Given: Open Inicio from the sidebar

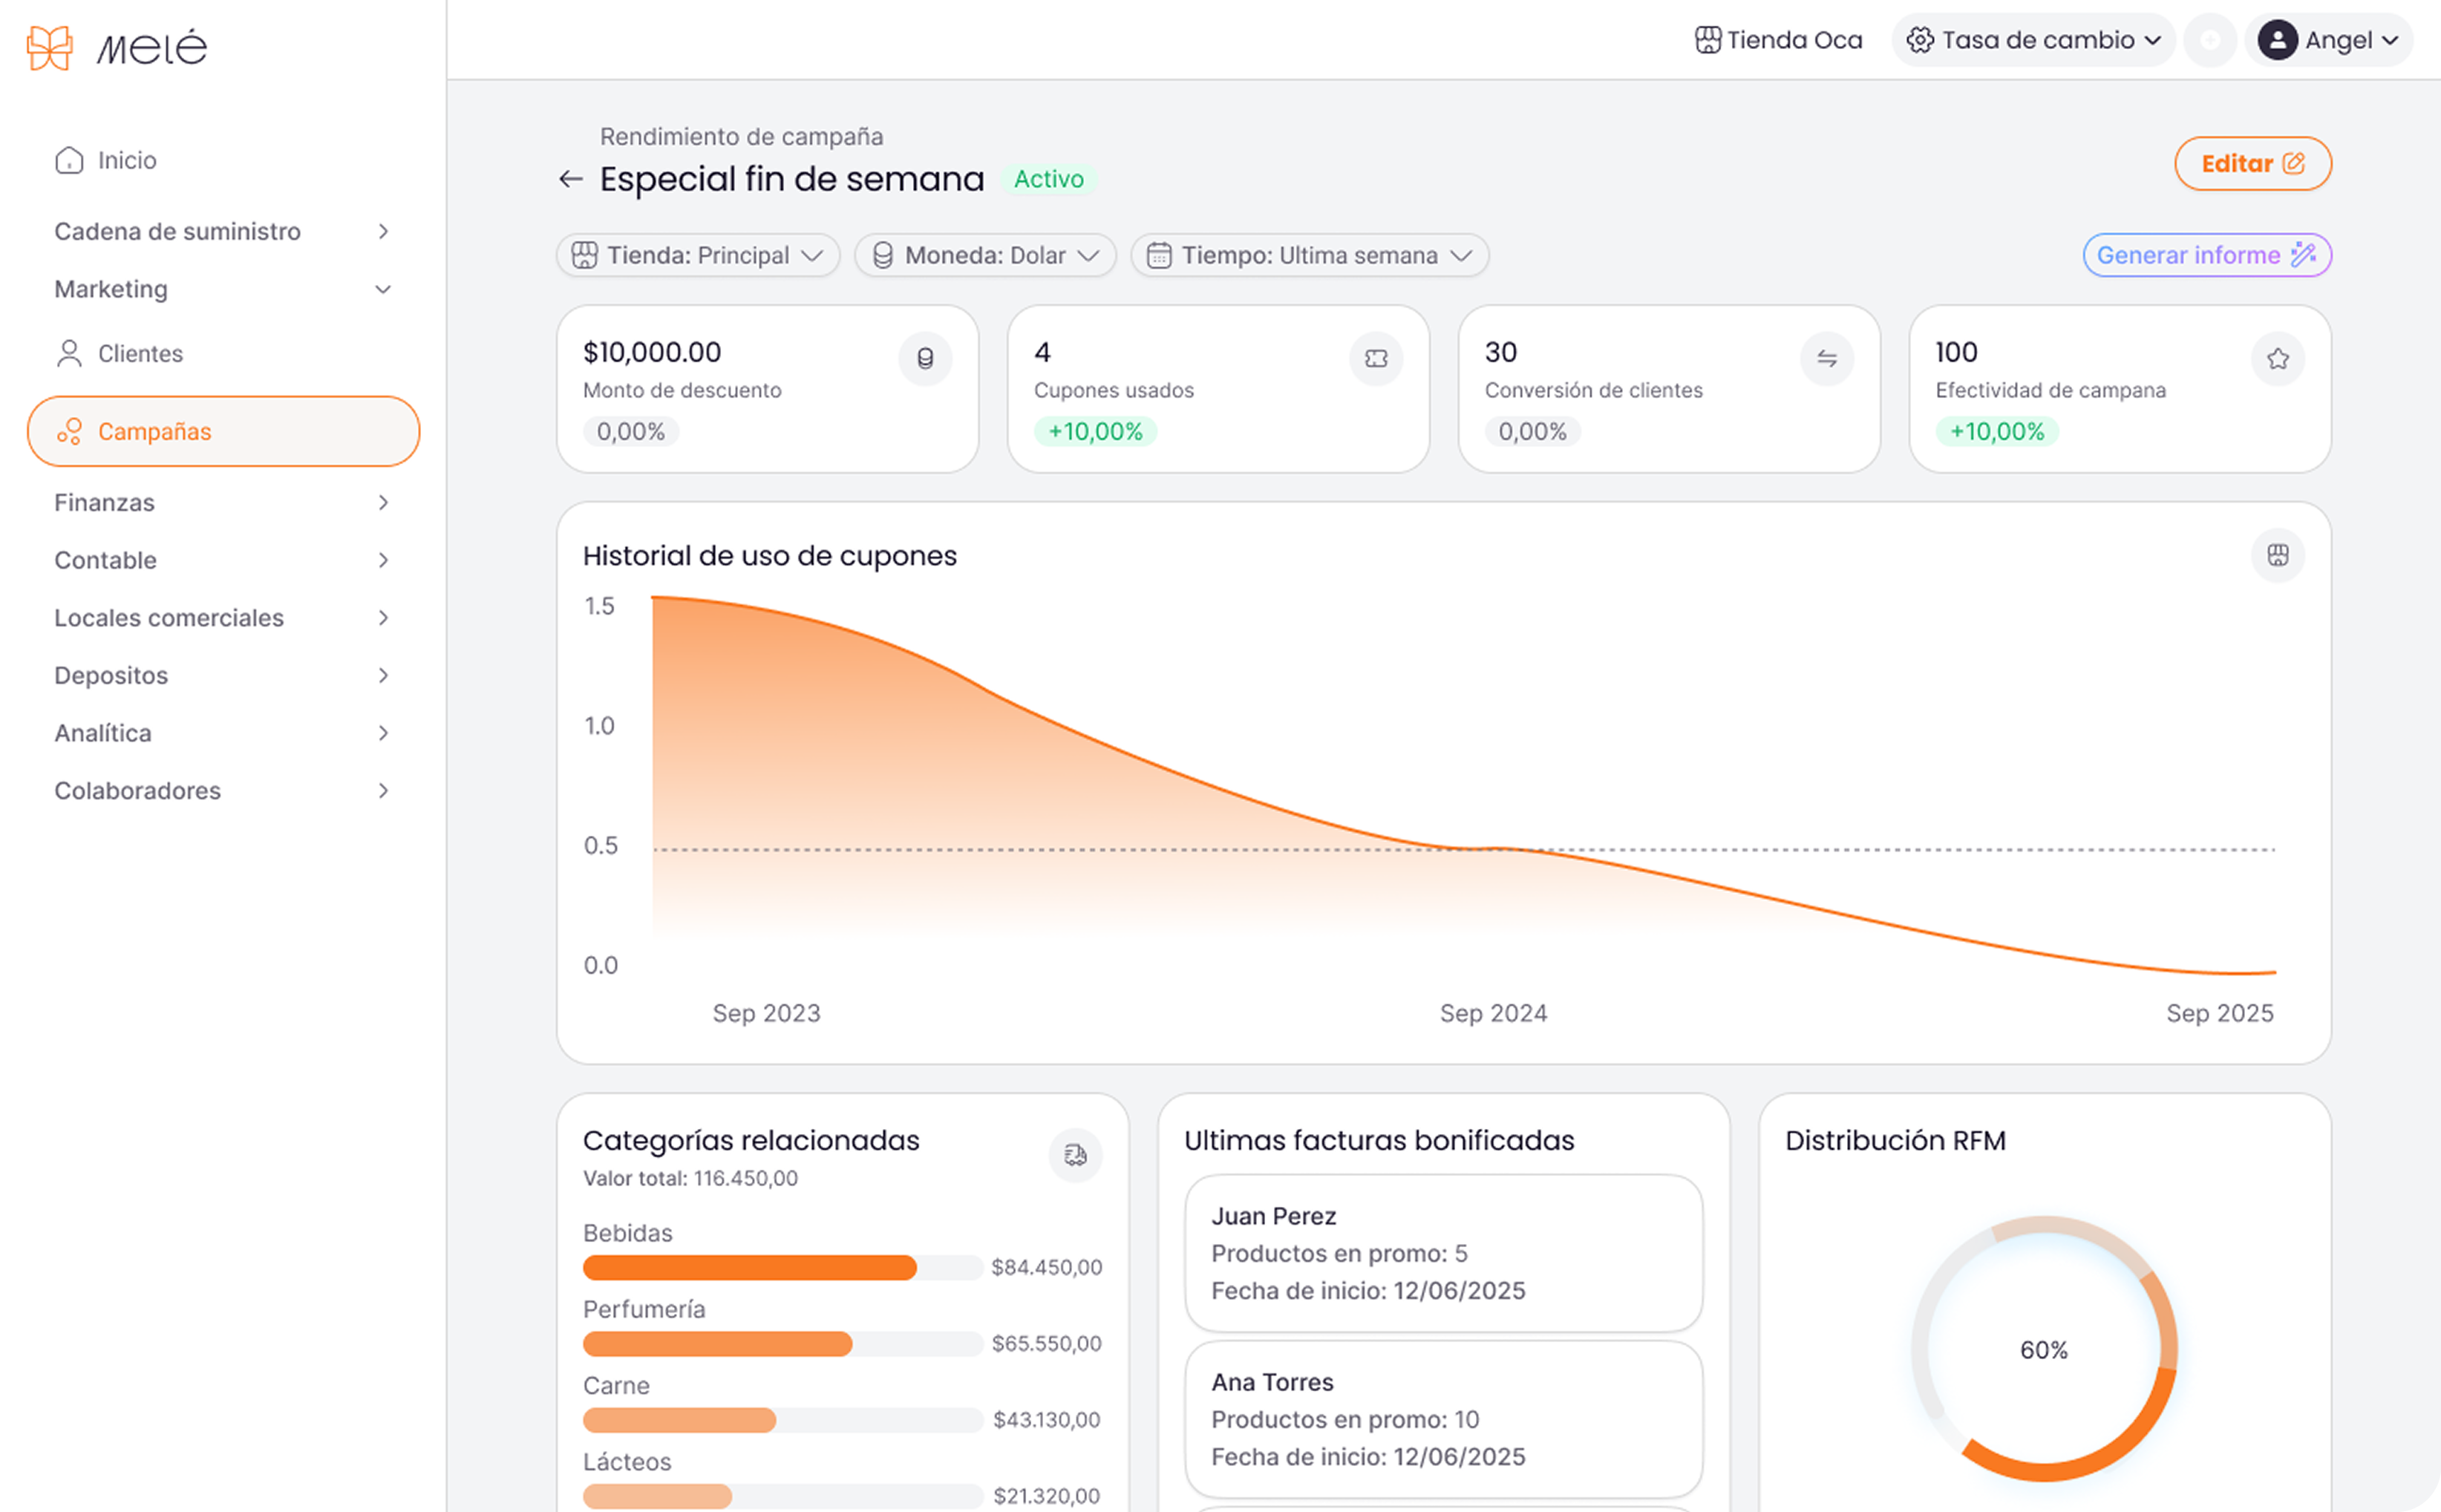Looking at the screenshot, I should click(126, 160).
